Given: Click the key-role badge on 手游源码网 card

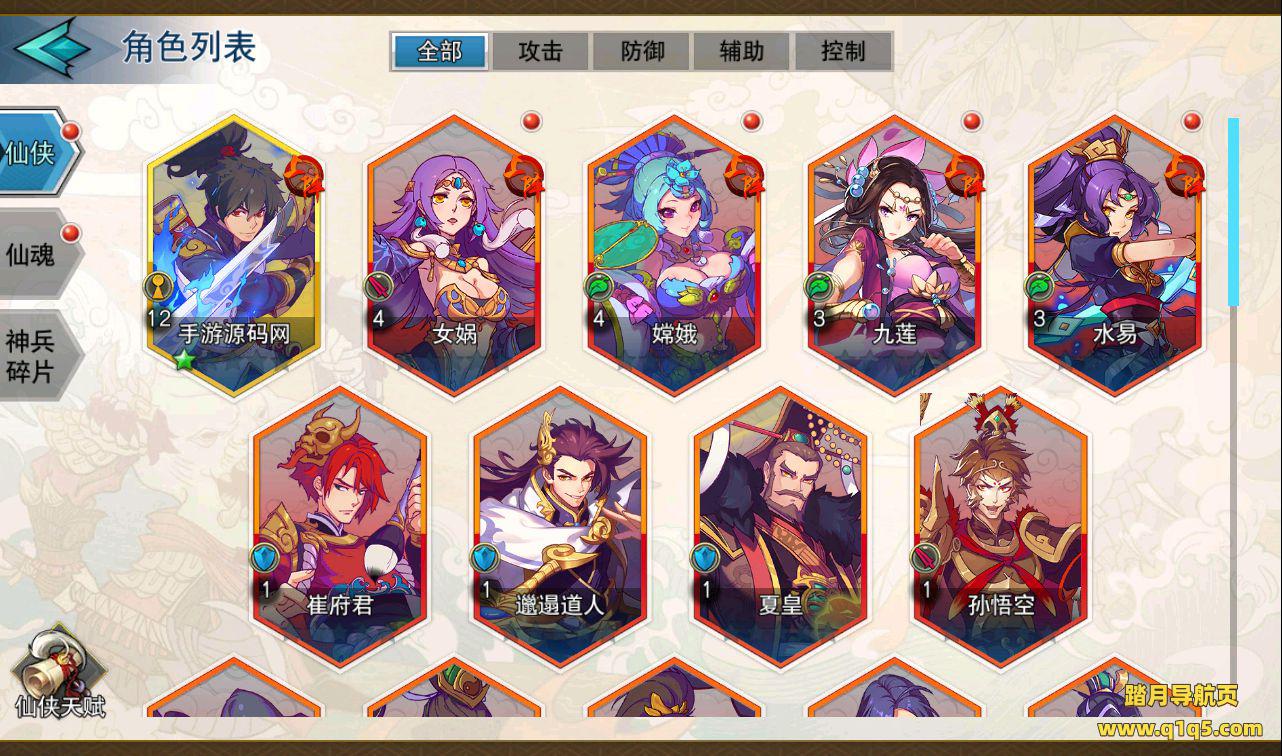Looking at the screenshot, I should (158, 287).
